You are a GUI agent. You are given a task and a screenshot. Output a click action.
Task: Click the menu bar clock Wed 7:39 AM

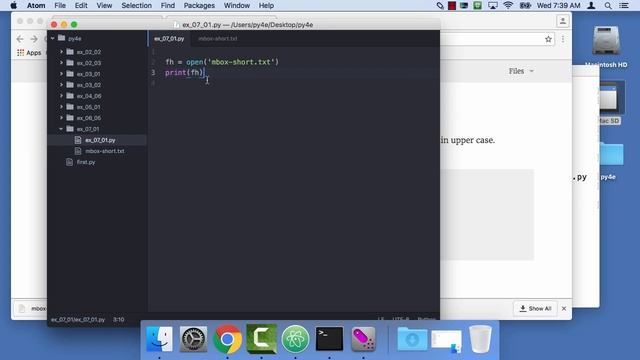point(558,5)
